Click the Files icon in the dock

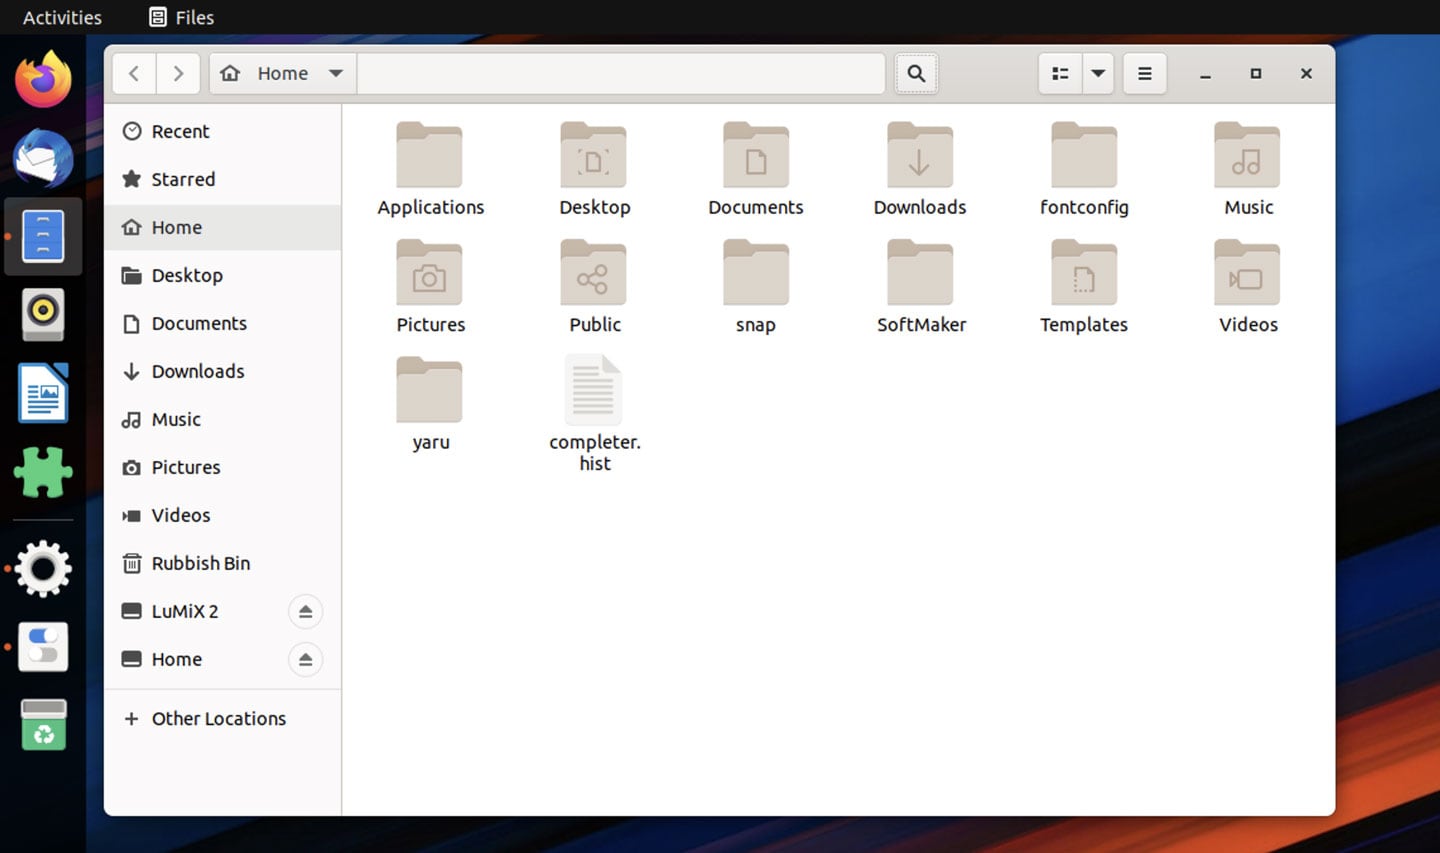pos(43,236)
